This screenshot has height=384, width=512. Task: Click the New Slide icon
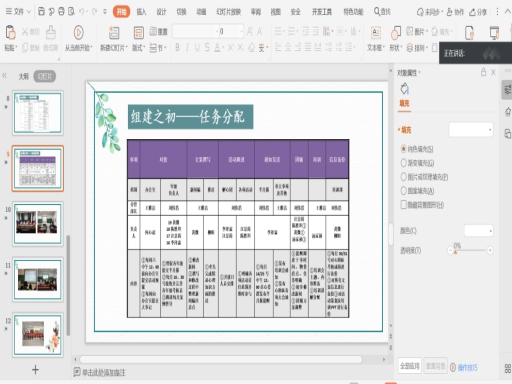(x=114, y=33)
